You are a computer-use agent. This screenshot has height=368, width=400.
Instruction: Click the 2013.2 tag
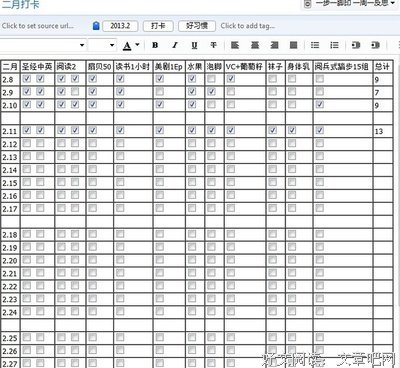click(120, 26)
